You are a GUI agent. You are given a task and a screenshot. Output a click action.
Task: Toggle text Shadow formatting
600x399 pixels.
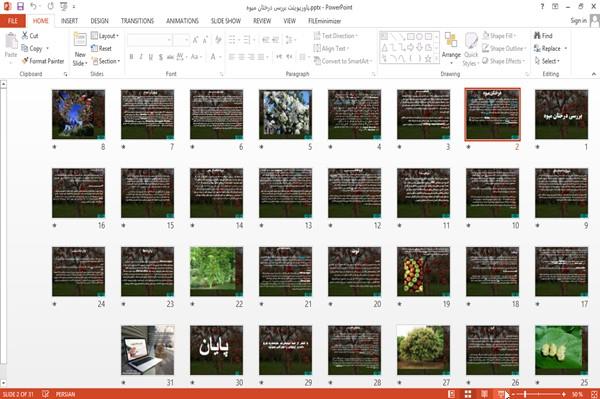[161, 57]
